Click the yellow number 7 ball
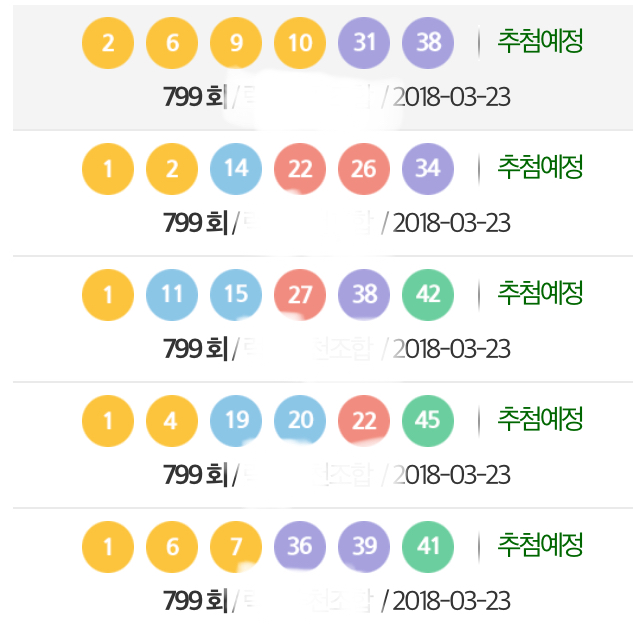633x624 pixels. pyautogui.click(x=236, y=546)
